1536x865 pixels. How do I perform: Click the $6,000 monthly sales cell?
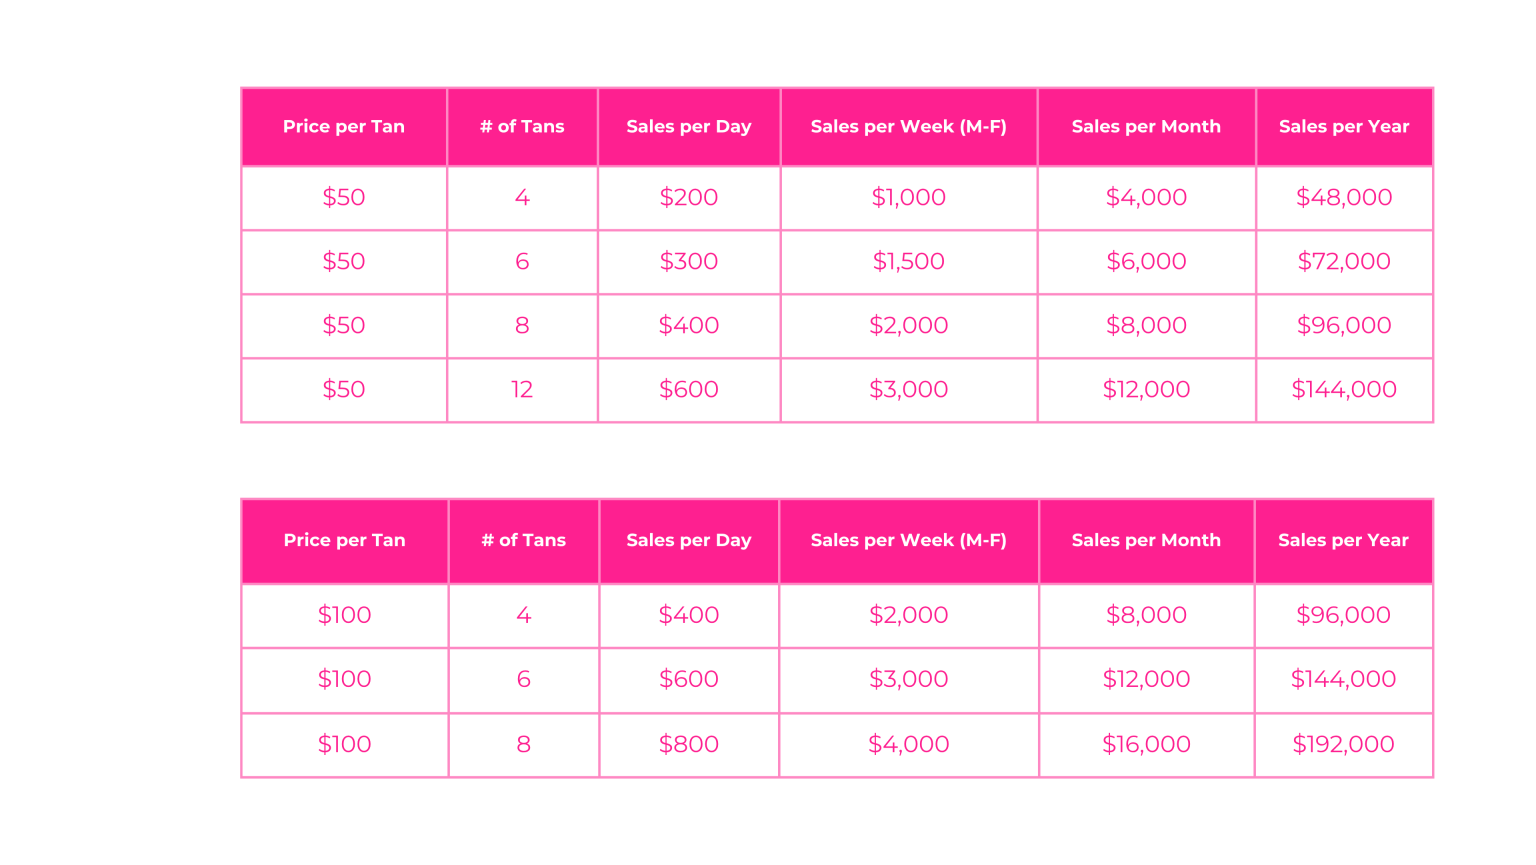(1146, 262)
